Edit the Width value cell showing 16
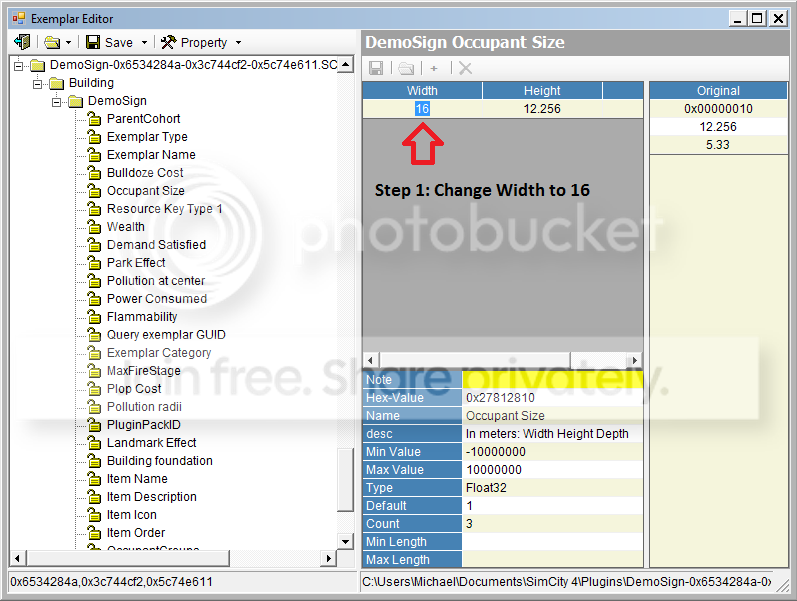Image resolution: width=797 pixels, height=601 pixels. (422, 109)
